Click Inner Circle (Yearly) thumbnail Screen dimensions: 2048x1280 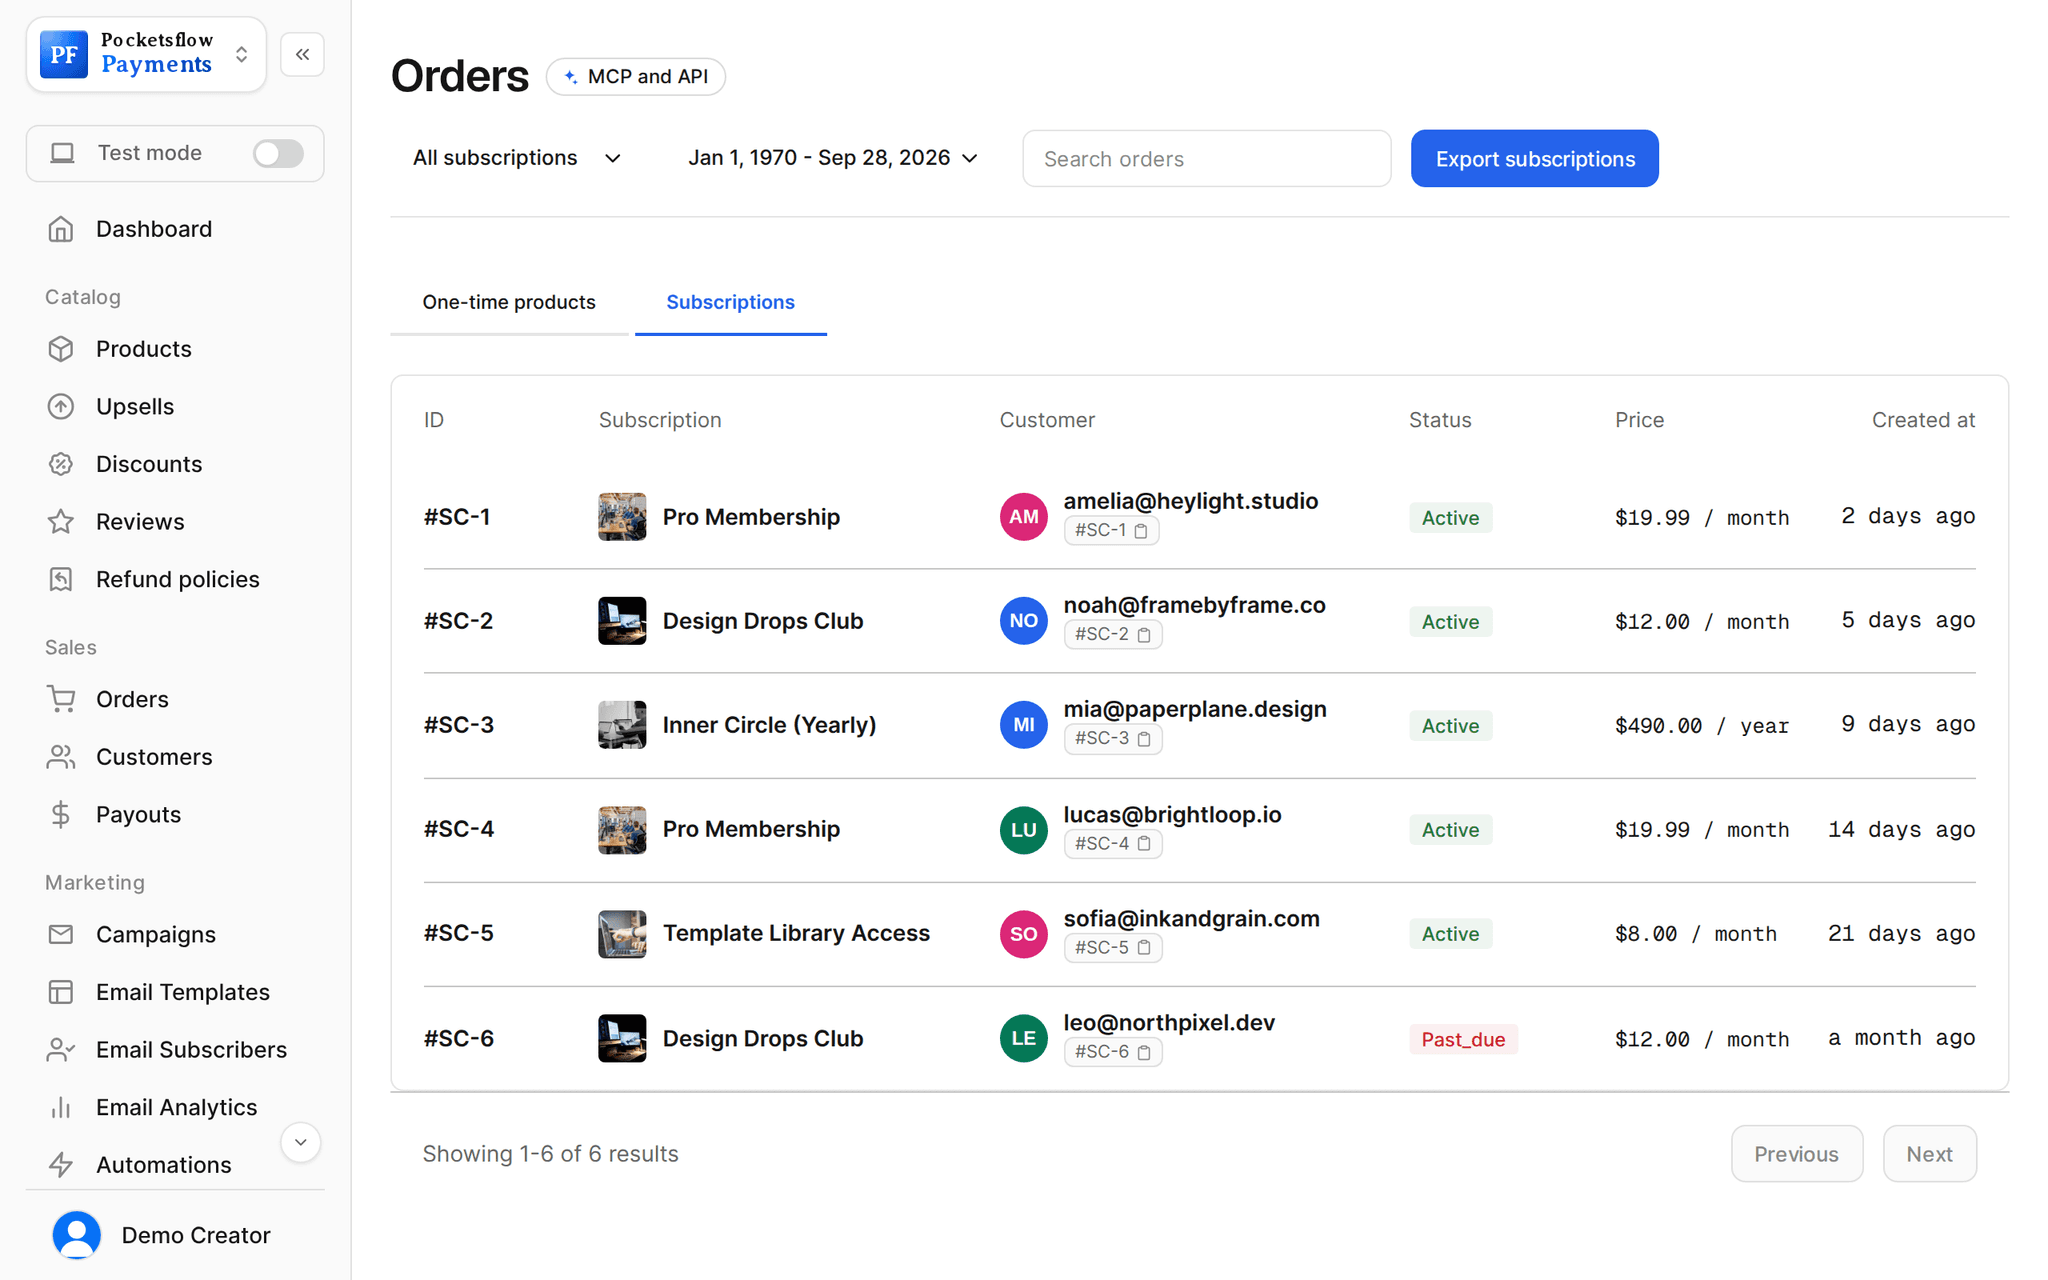click(x=622, y=725)
